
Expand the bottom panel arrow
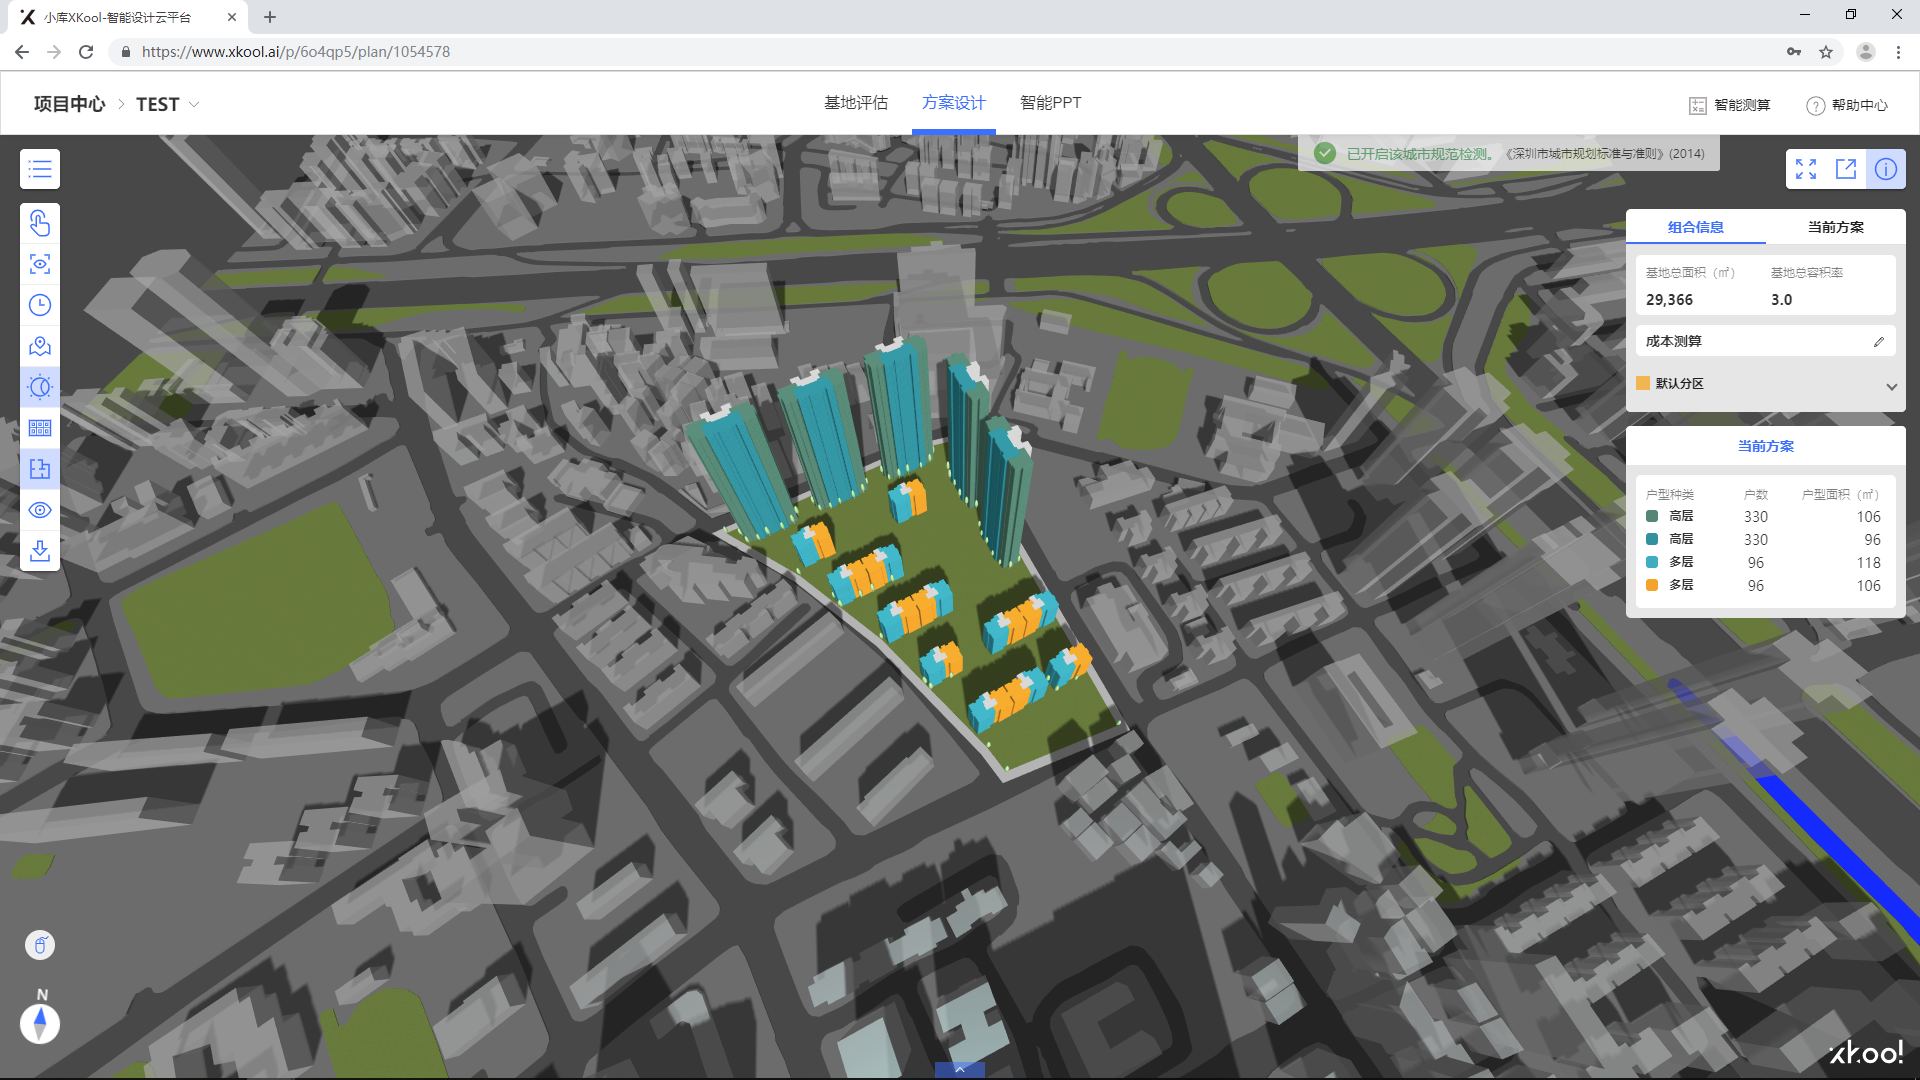(x=960, y=1069)
